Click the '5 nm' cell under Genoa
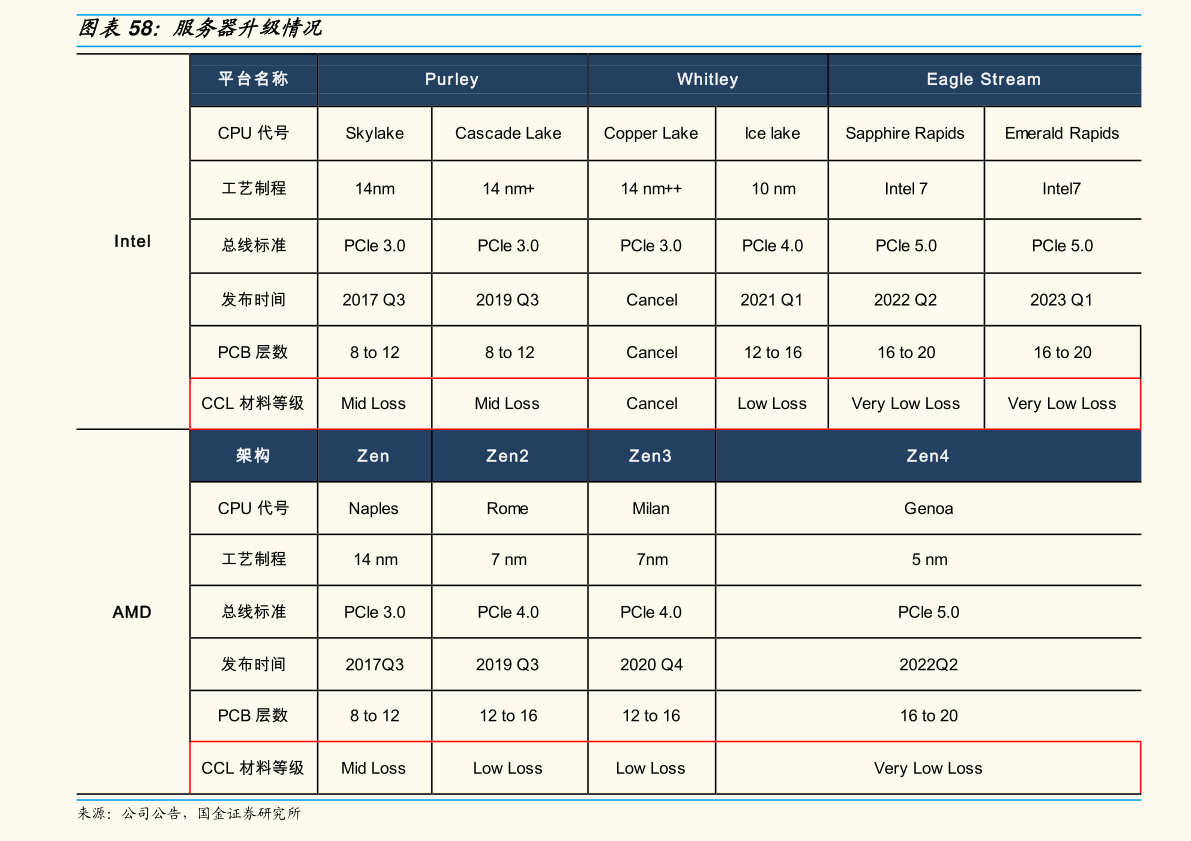Screen dimensions: 1191x841 929,560
